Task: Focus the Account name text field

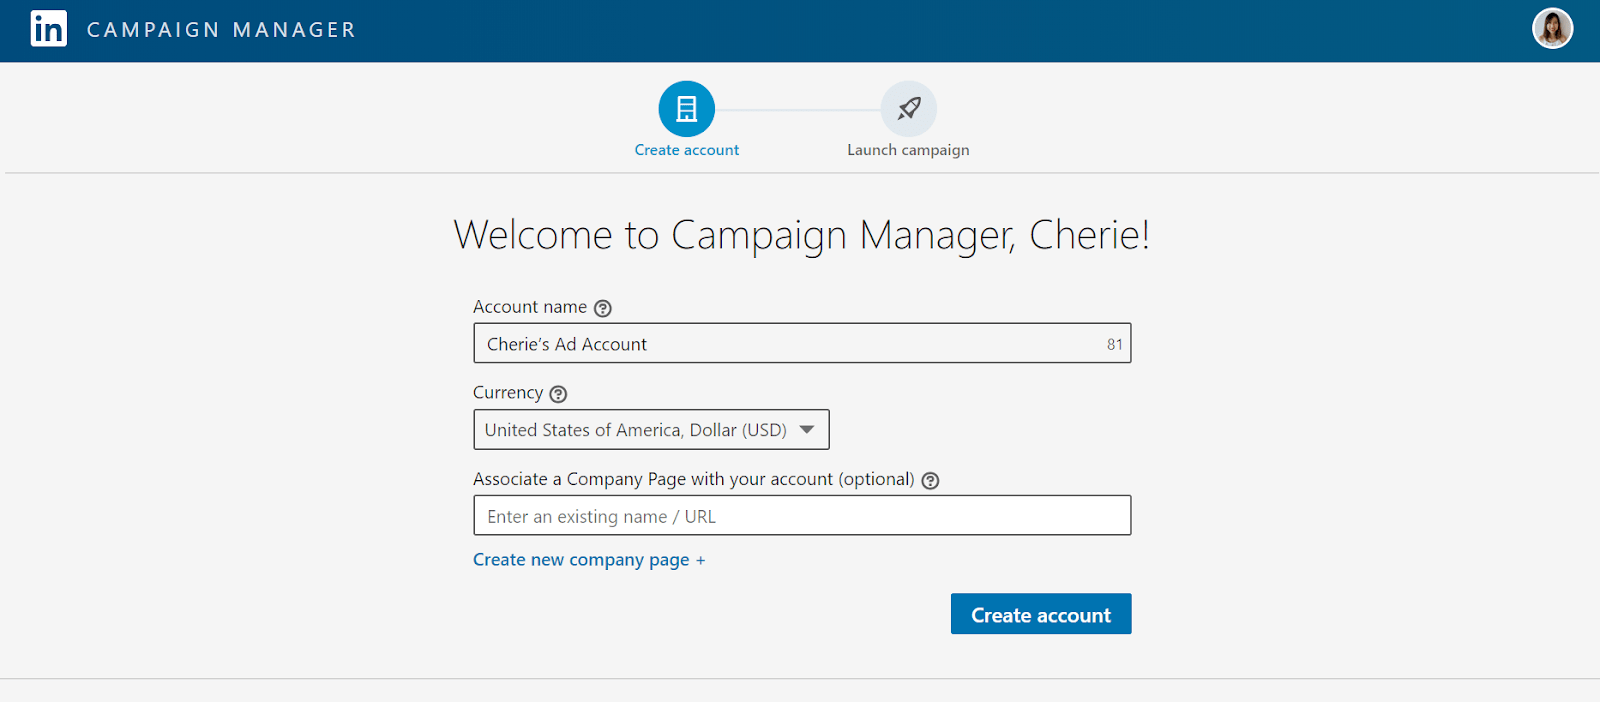Action: [x=802, y=343]
